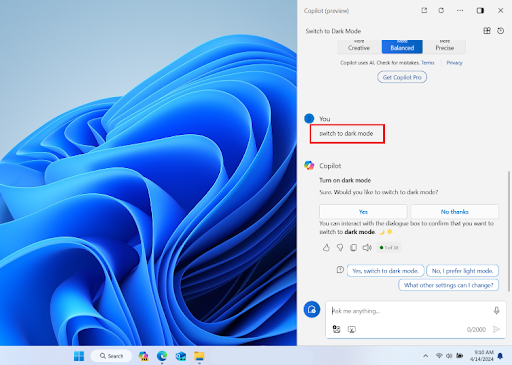Screen dimensions: 512x365
Task: Select the More Balanced conversation style
Action: click(x=402, y=46)
